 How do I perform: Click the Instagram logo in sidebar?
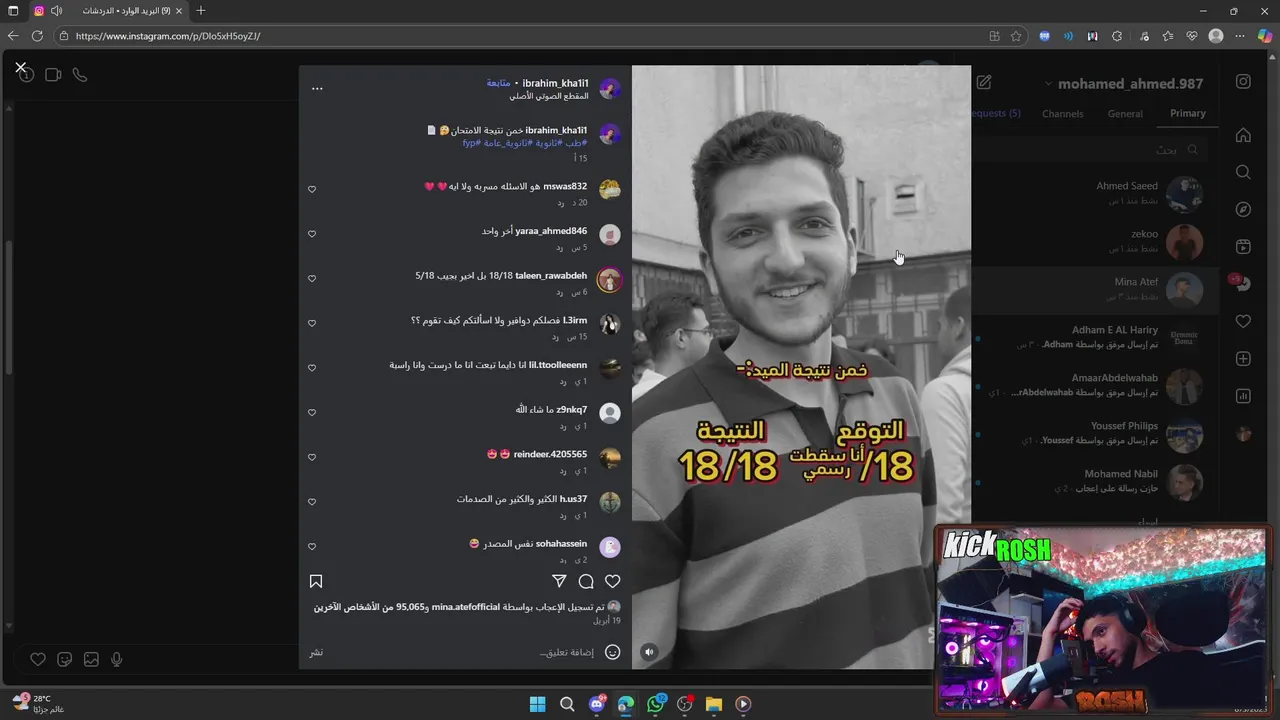pos(1243,82)
